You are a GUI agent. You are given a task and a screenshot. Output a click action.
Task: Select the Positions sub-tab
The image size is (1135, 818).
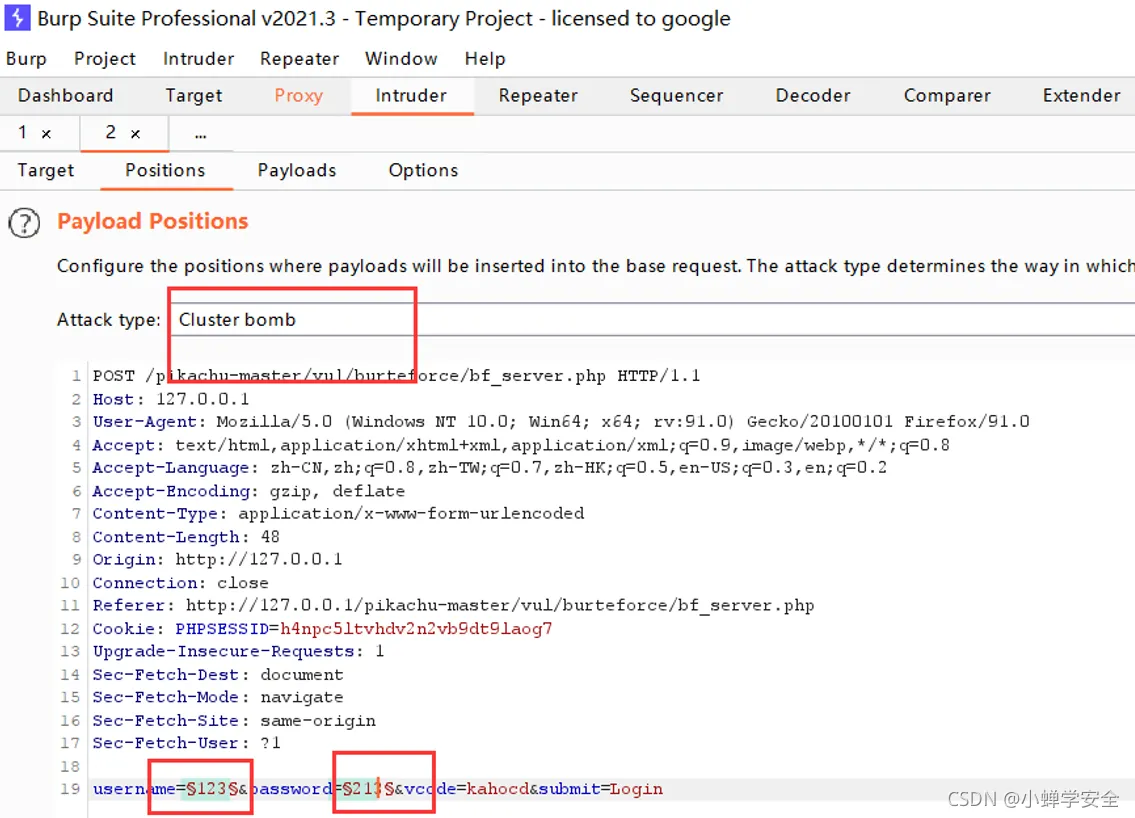pyautogui.click(x=166, y=171)
